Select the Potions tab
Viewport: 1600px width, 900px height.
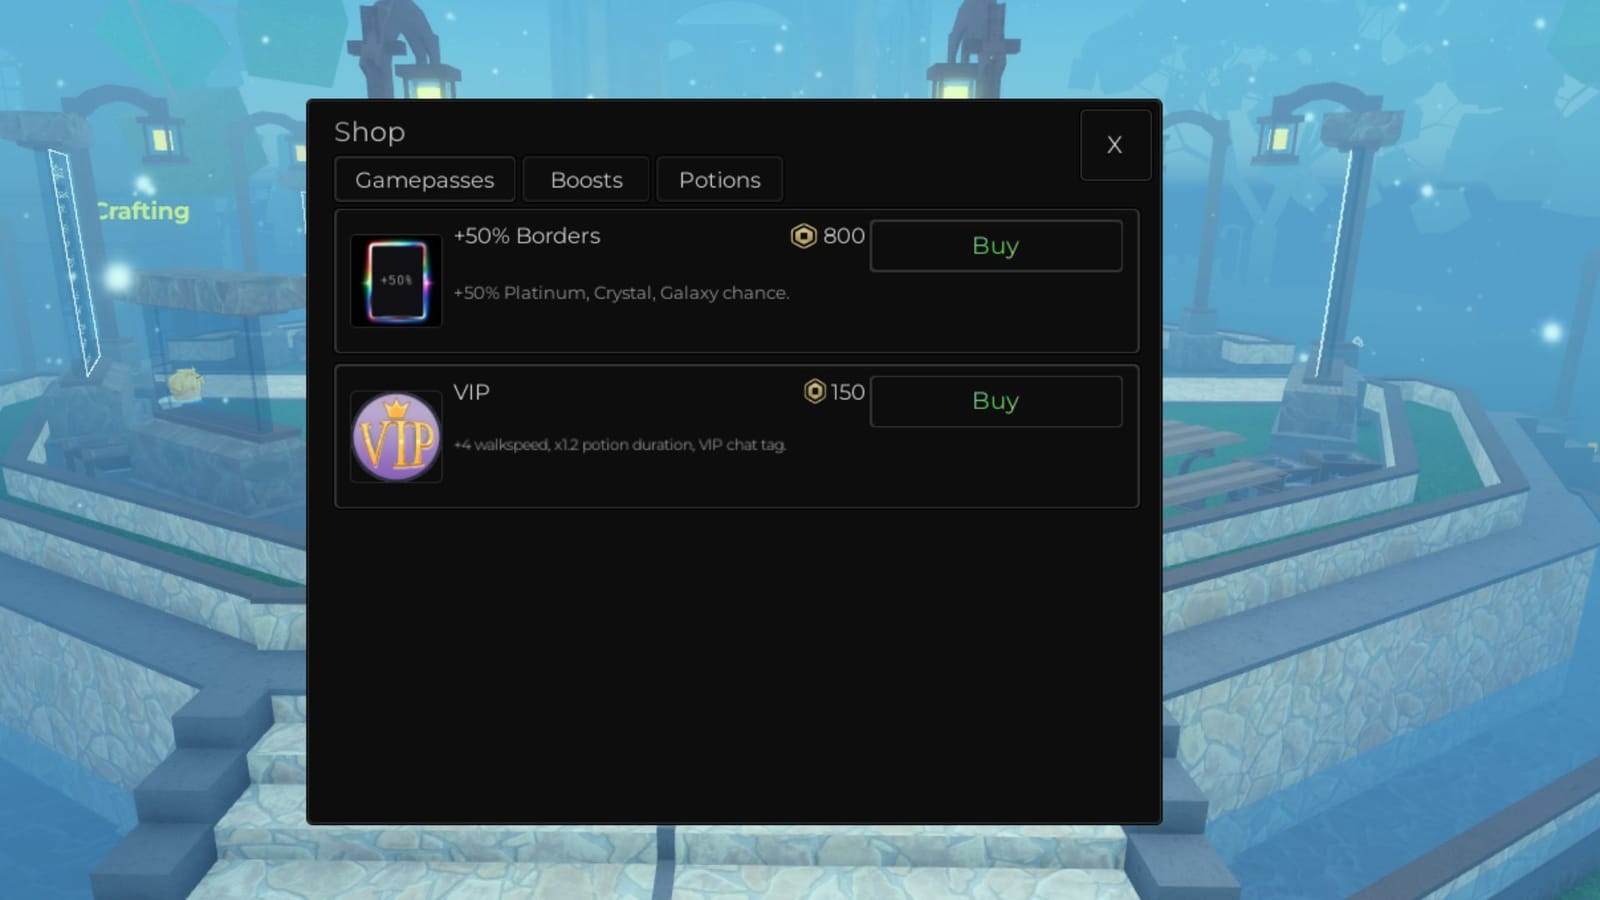(719, 180)
